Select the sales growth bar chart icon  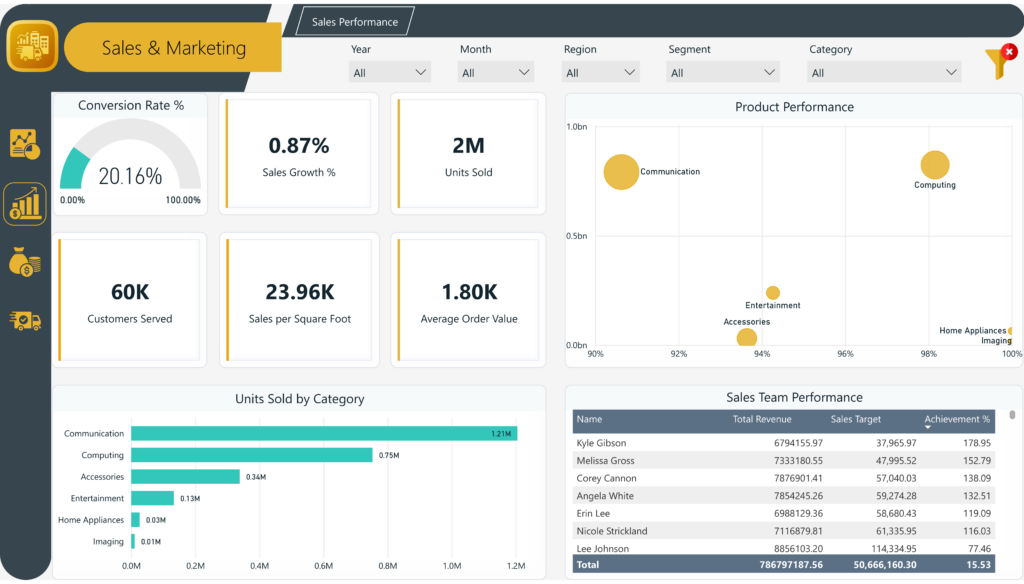[x=25, y=204]
